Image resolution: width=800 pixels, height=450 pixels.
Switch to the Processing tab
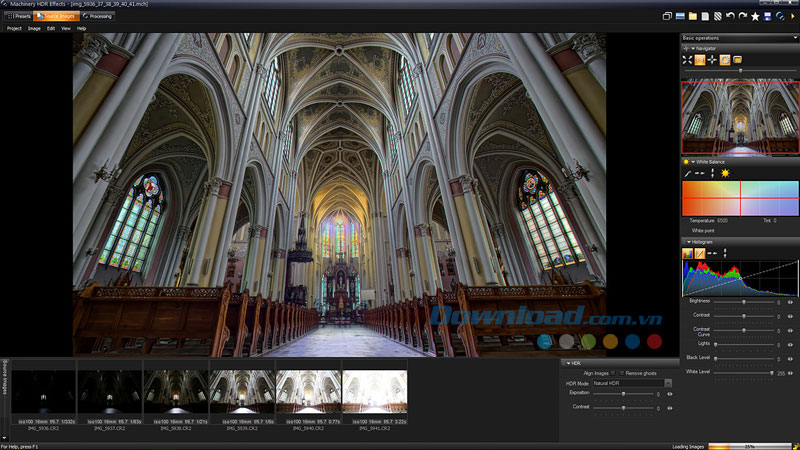pos(95,17)
